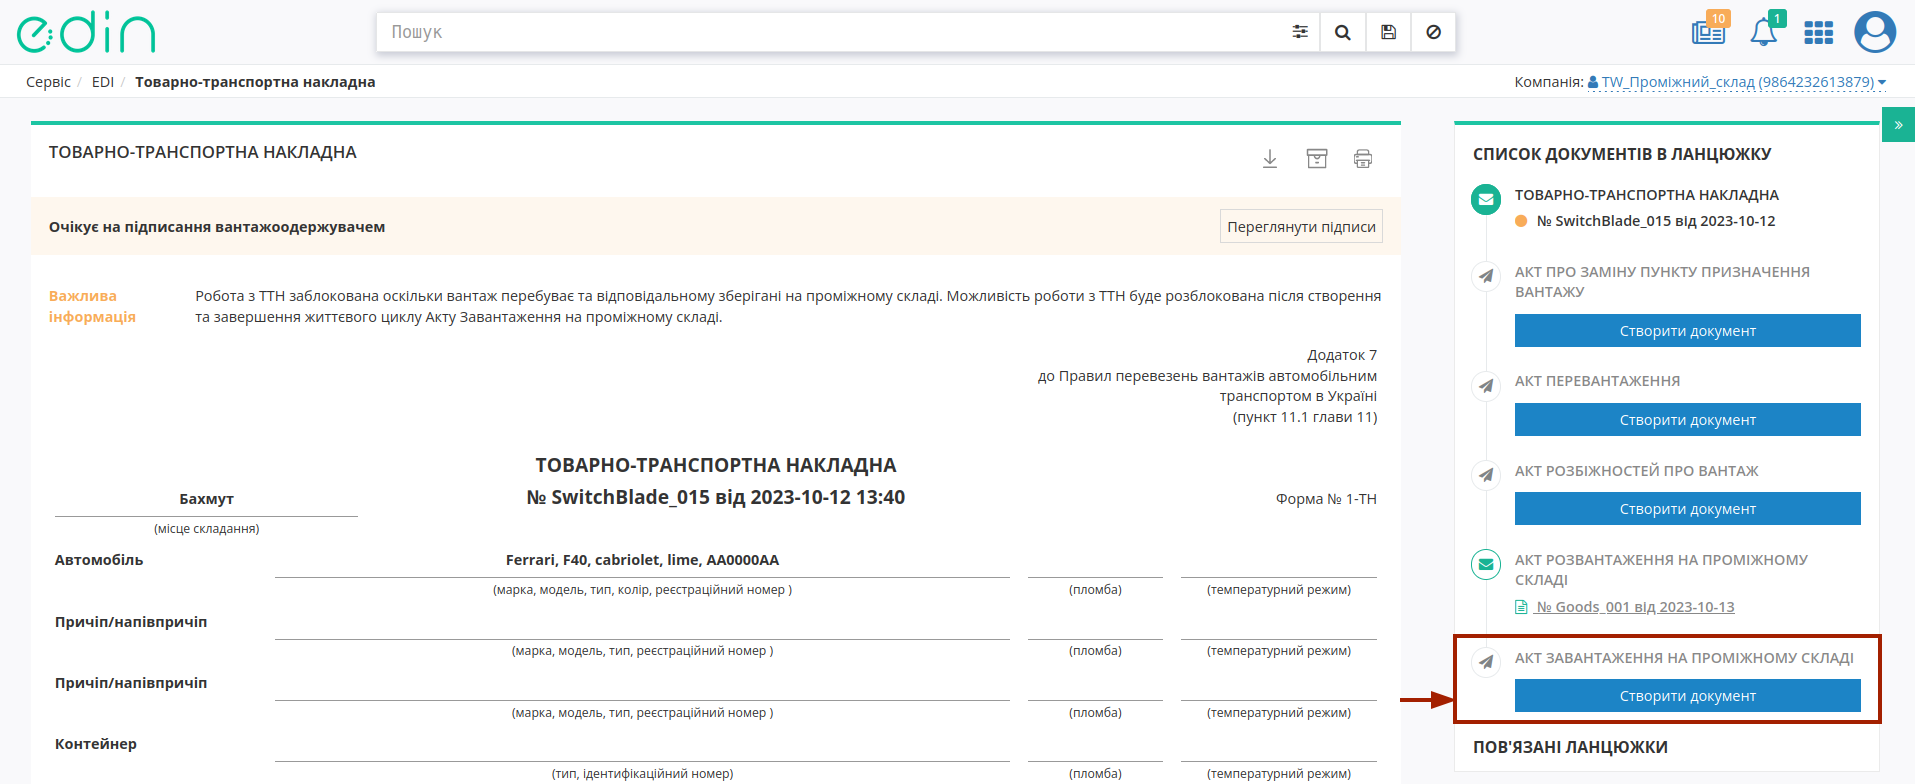This screenshot has width=1915, height=784.
Task: Click the magnifier search button
Action: point(1343,32)
